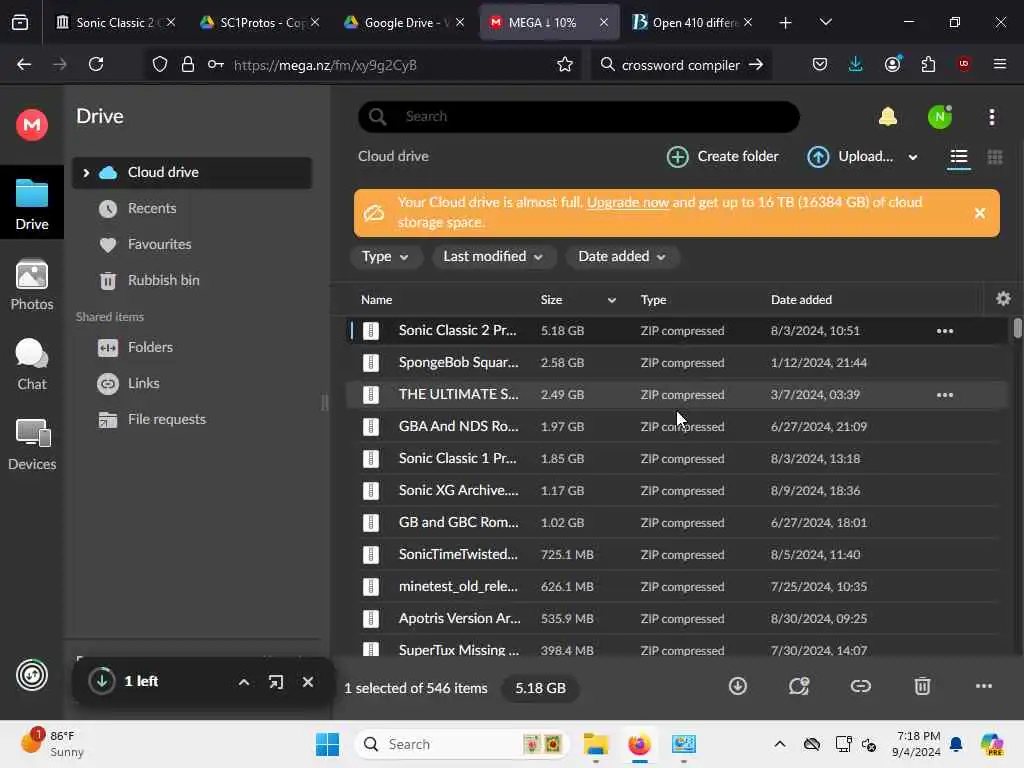Click the Pocket save icon
1024x768 pixels.
820,64
